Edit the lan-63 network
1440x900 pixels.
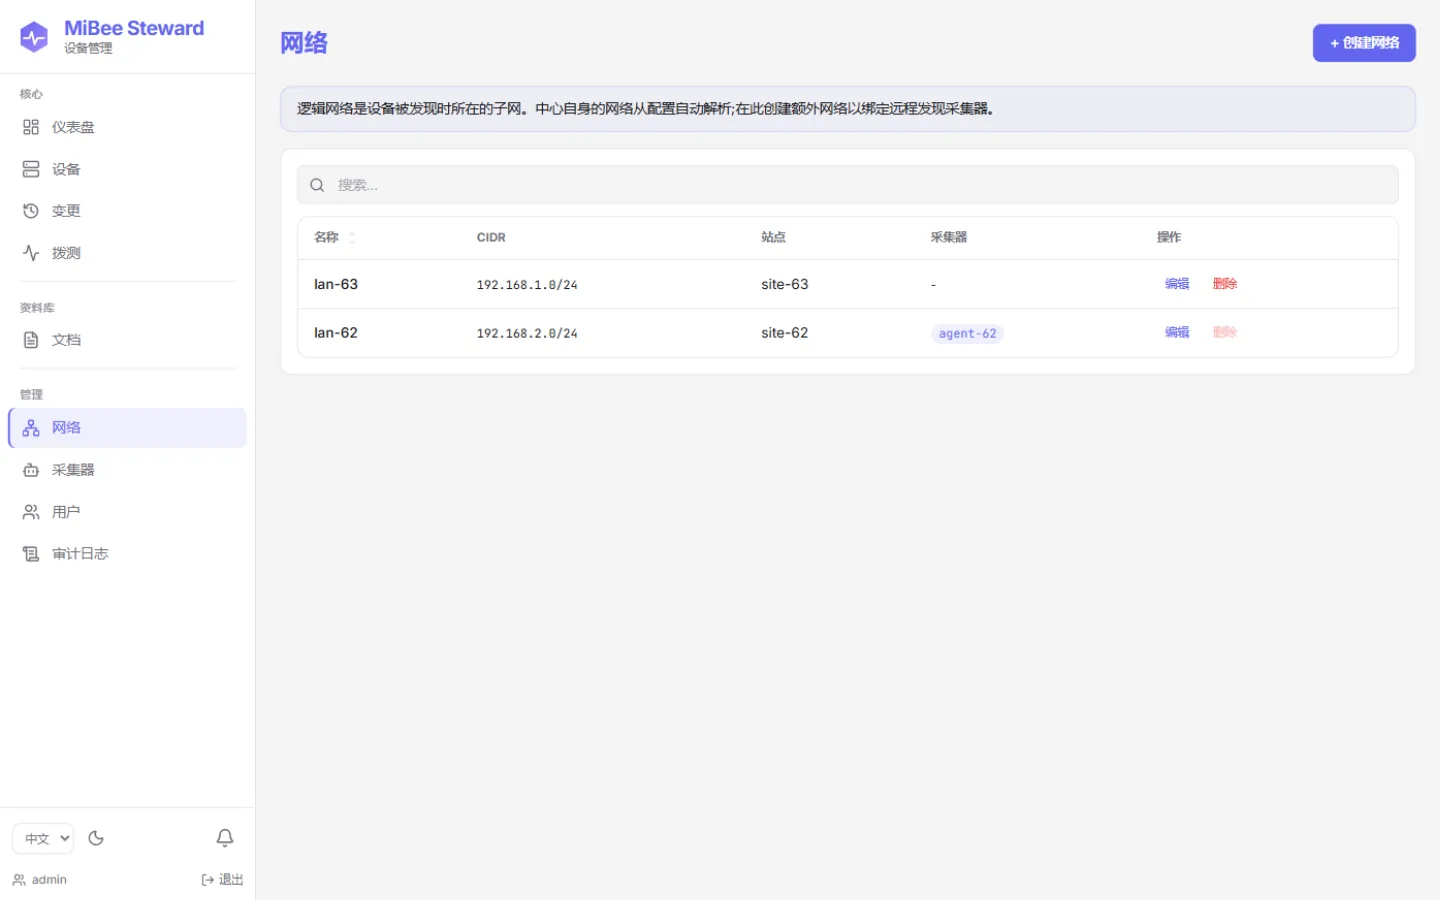[1177, 284]
